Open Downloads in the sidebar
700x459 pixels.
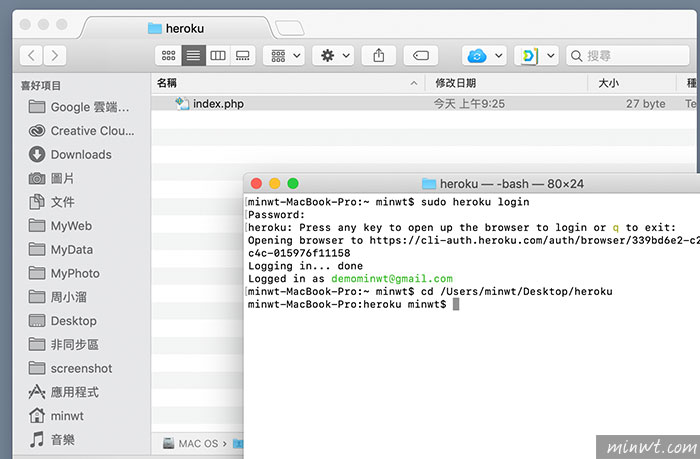pyautogui.click(x=71, y=154)
